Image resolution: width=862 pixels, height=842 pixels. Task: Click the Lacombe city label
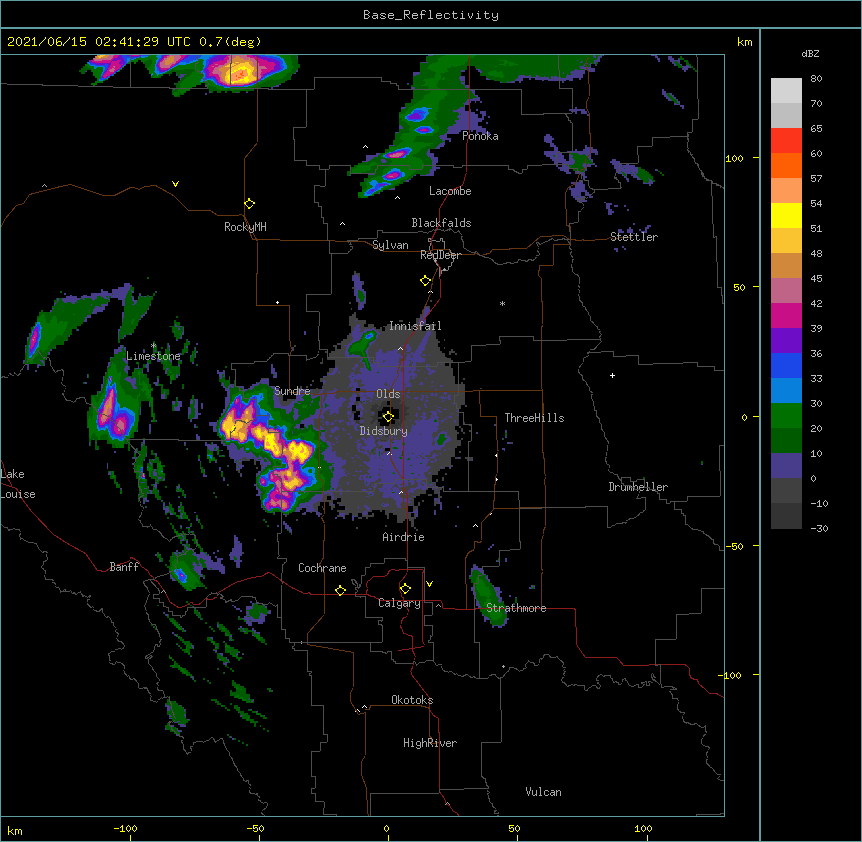(450, 191)
